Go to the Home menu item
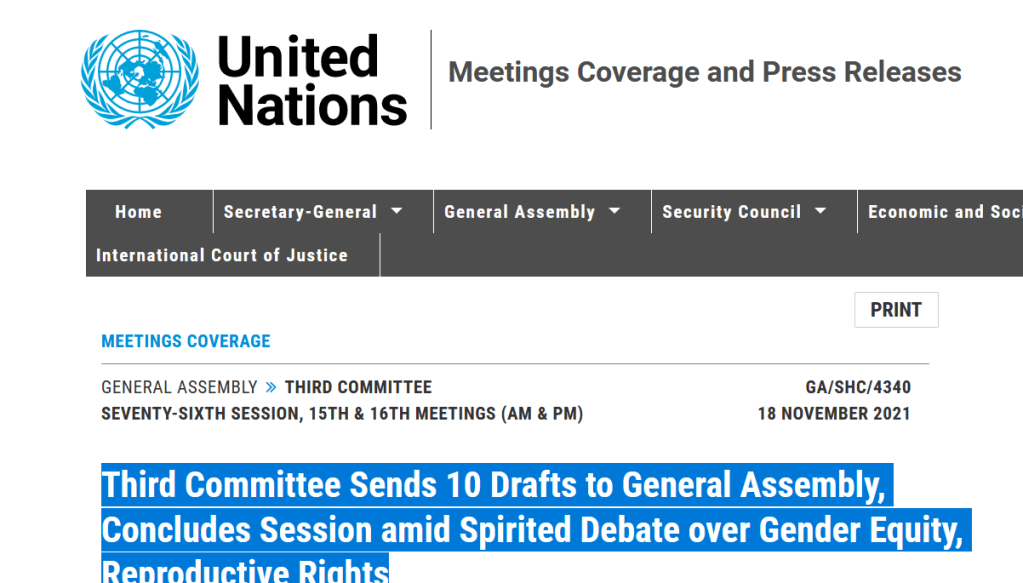Screen dimensions: 1023x583 pos(138,212)
